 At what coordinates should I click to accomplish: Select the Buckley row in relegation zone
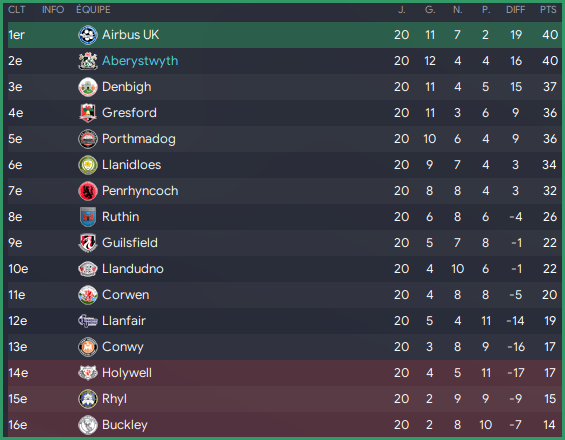284,425
